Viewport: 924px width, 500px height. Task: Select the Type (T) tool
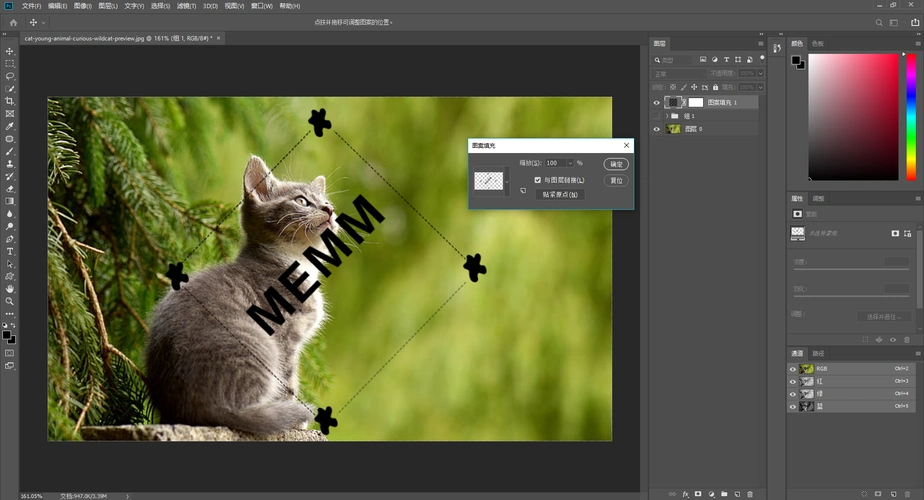point(10,252)
